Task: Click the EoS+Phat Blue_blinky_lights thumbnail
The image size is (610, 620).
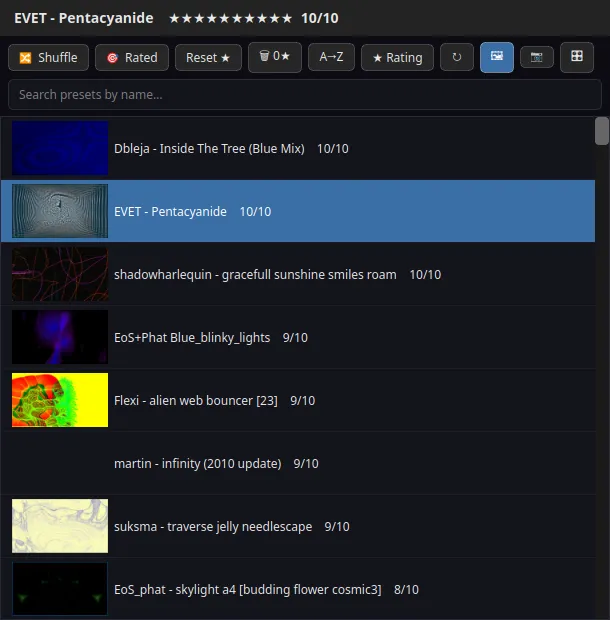Action: pyautogui.click(x=60, y=337)
